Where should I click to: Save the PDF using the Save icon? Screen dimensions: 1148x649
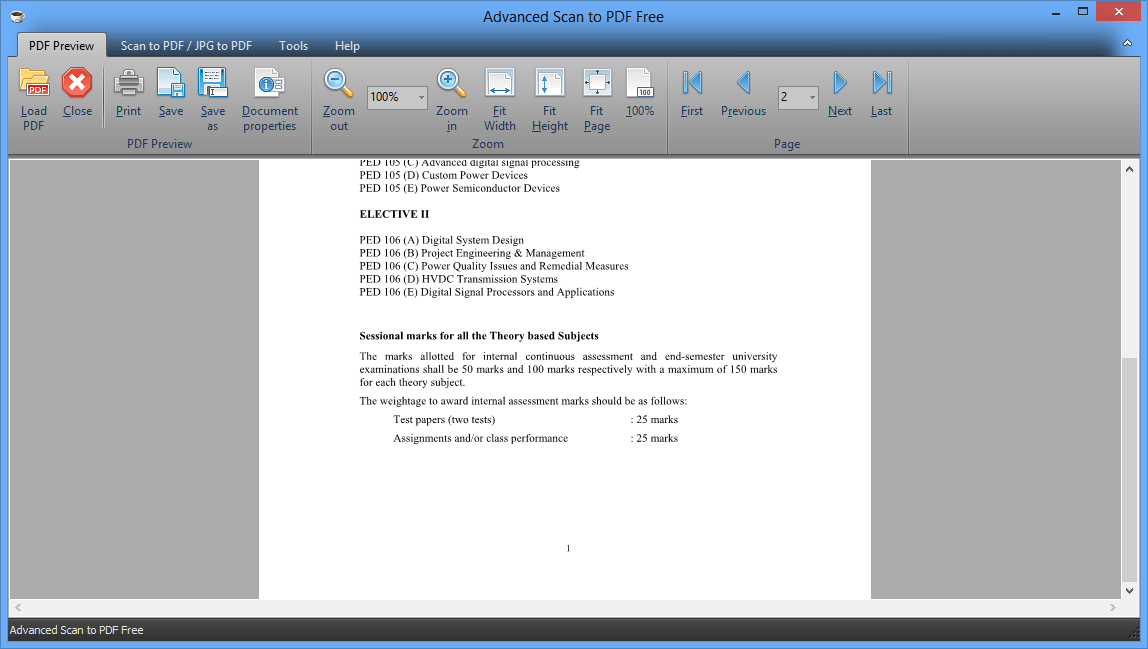(x=171, y=84)
